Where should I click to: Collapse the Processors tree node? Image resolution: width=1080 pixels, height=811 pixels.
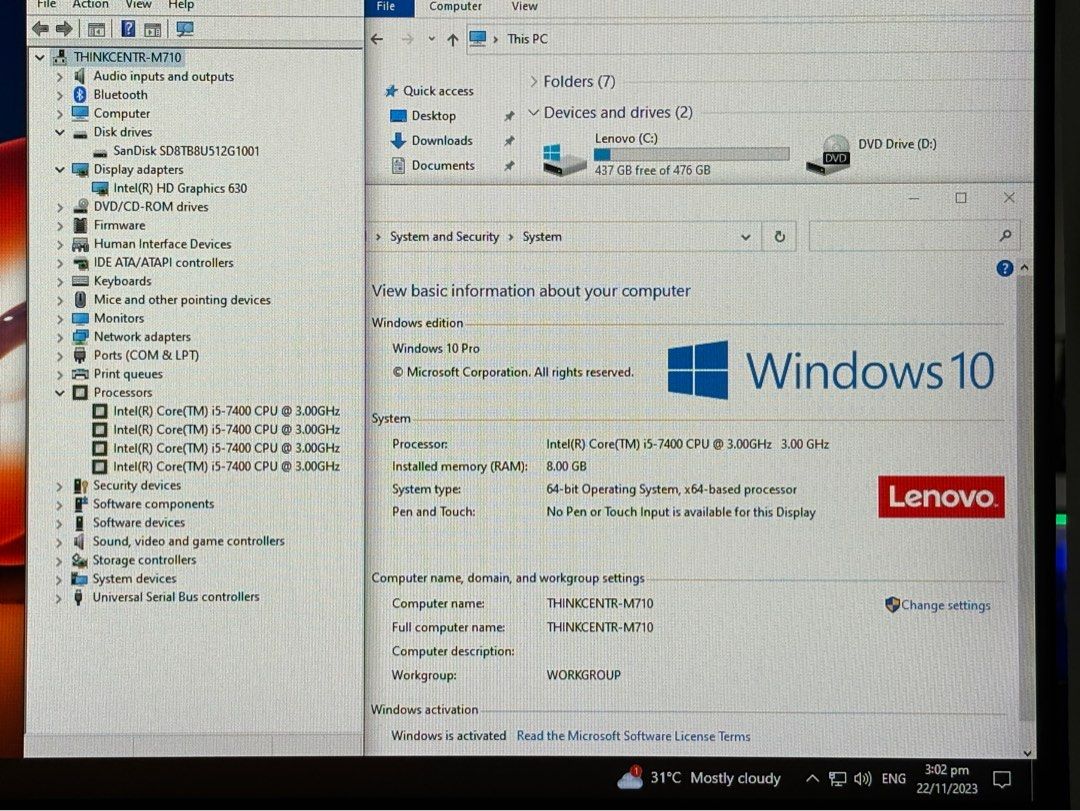point(58,392)
